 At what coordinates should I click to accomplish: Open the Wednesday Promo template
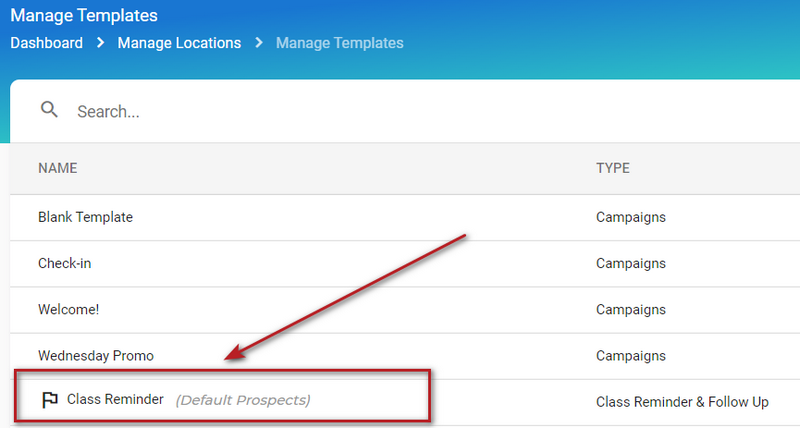pyautogui.click(x=96, y=356)
